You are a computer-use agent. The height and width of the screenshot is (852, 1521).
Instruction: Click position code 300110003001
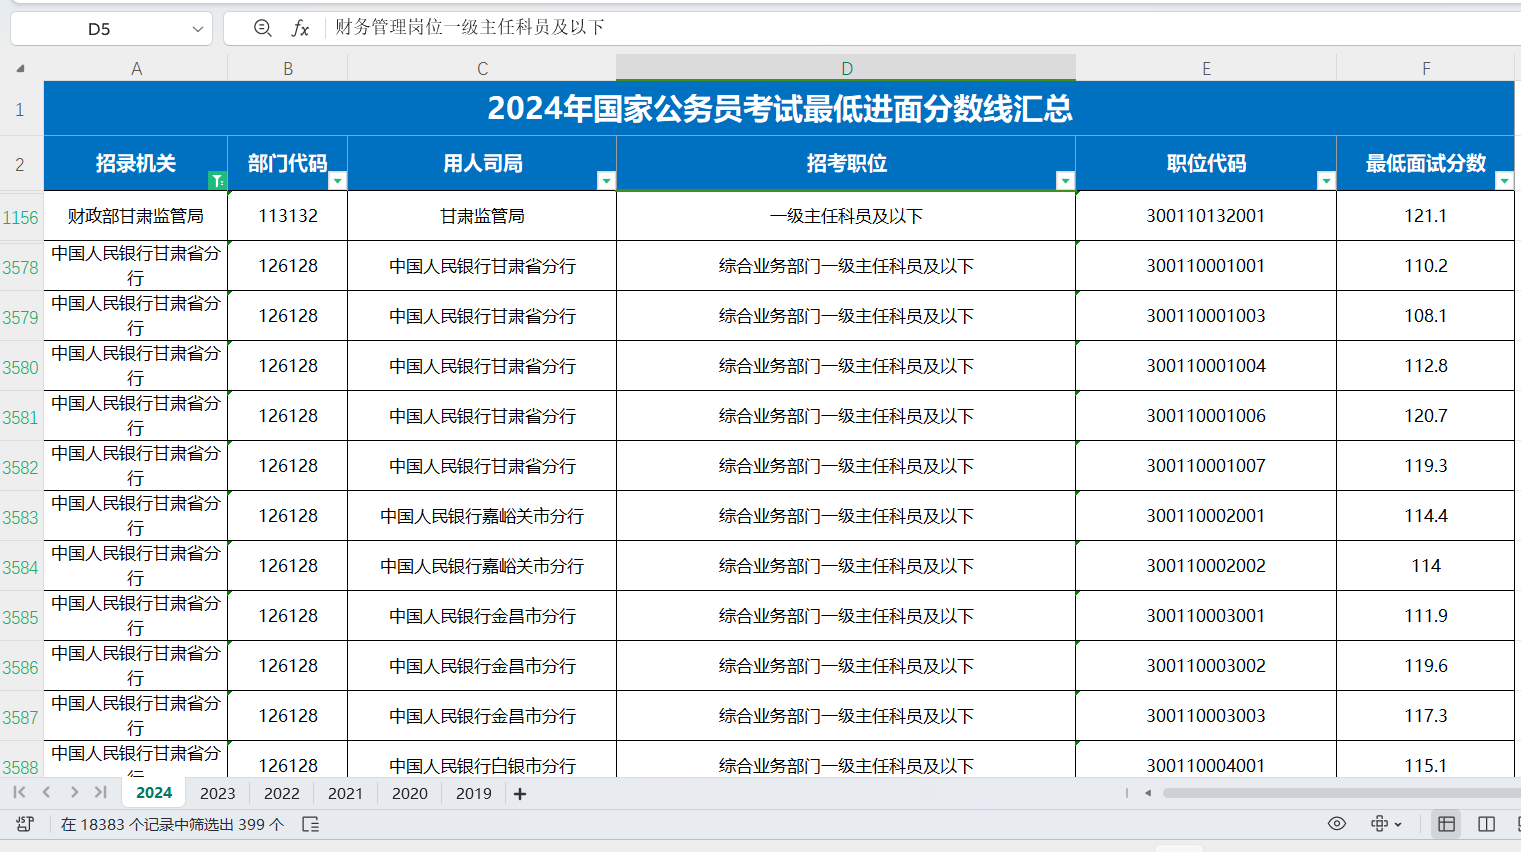(x=1206, y=616)
